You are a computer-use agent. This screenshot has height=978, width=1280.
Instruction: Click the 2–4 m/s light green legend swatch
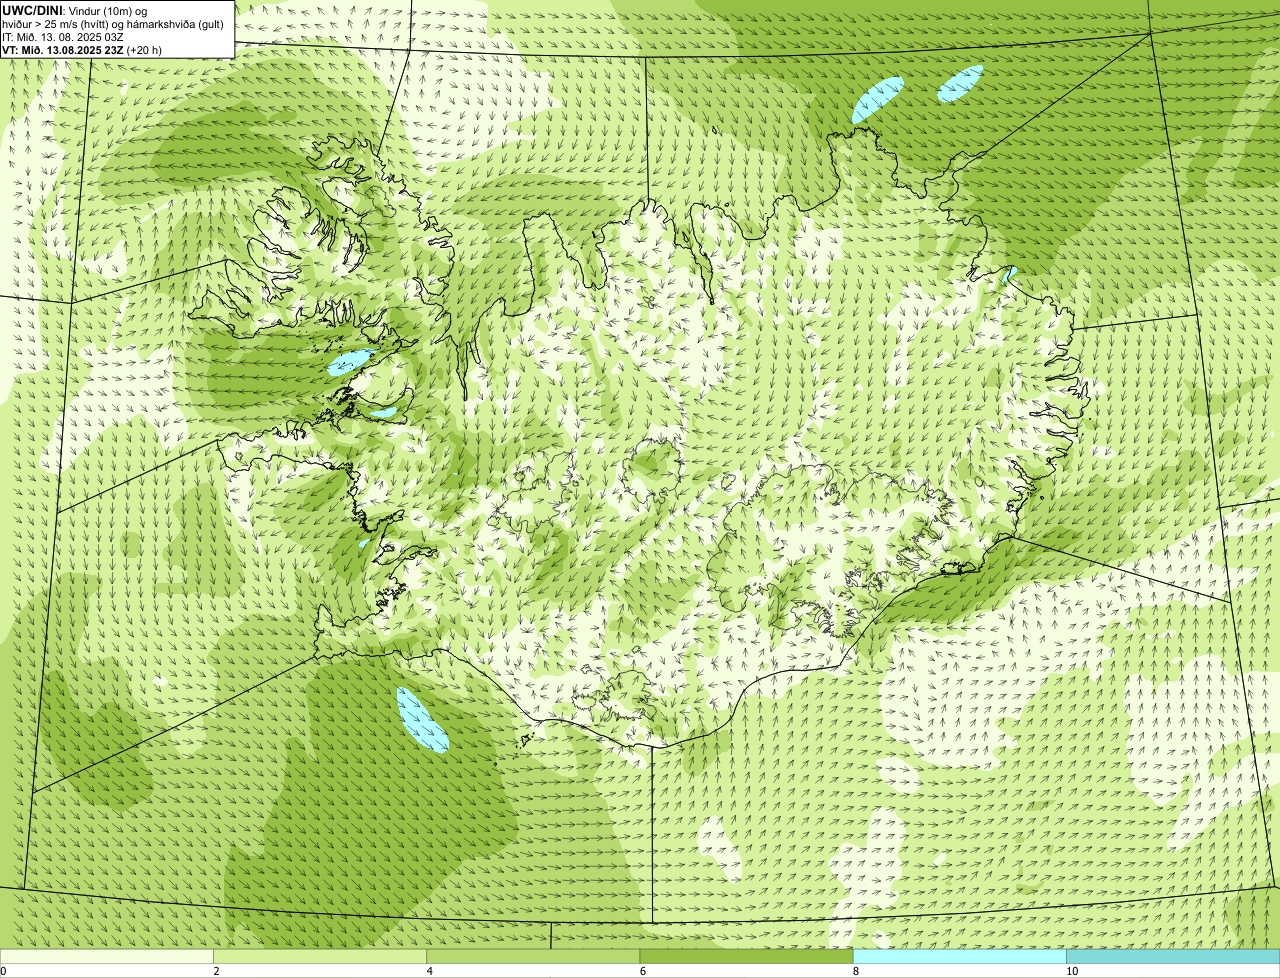[x=320, y=956]
